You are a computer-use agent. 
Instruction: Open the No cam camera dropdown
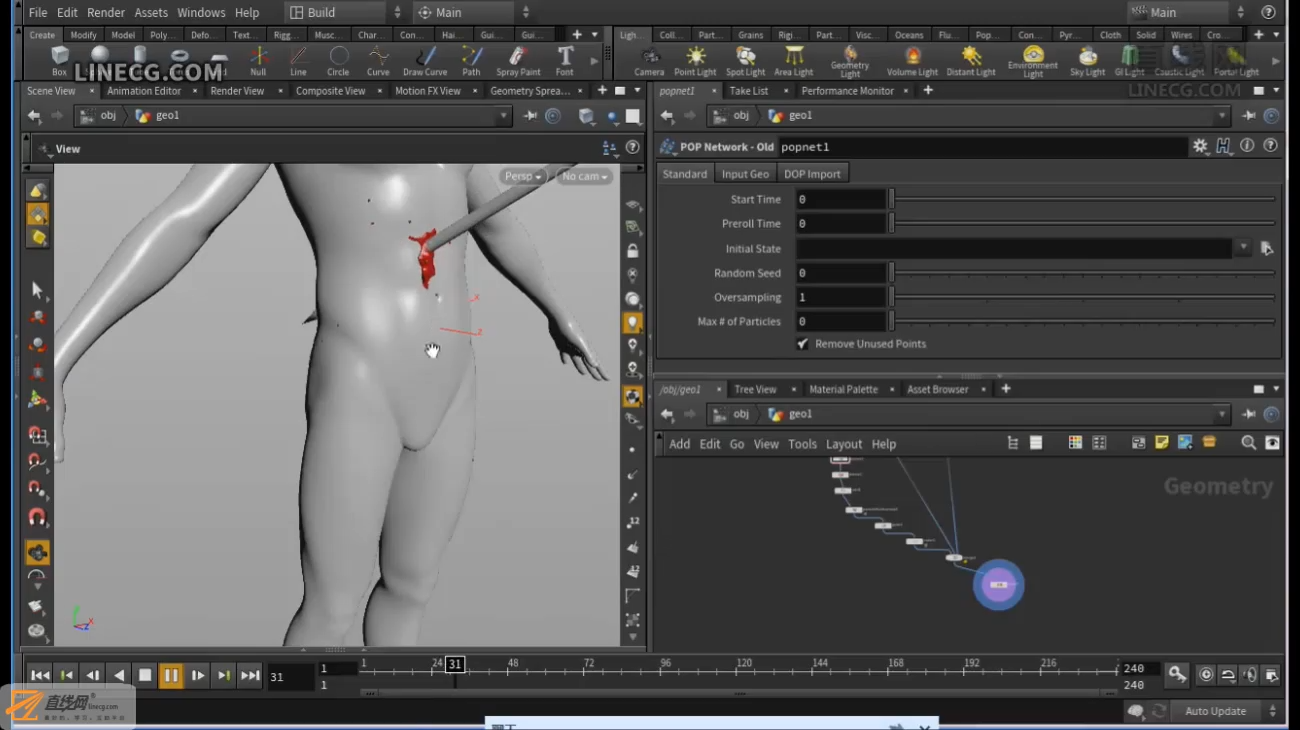coord(584,176)
